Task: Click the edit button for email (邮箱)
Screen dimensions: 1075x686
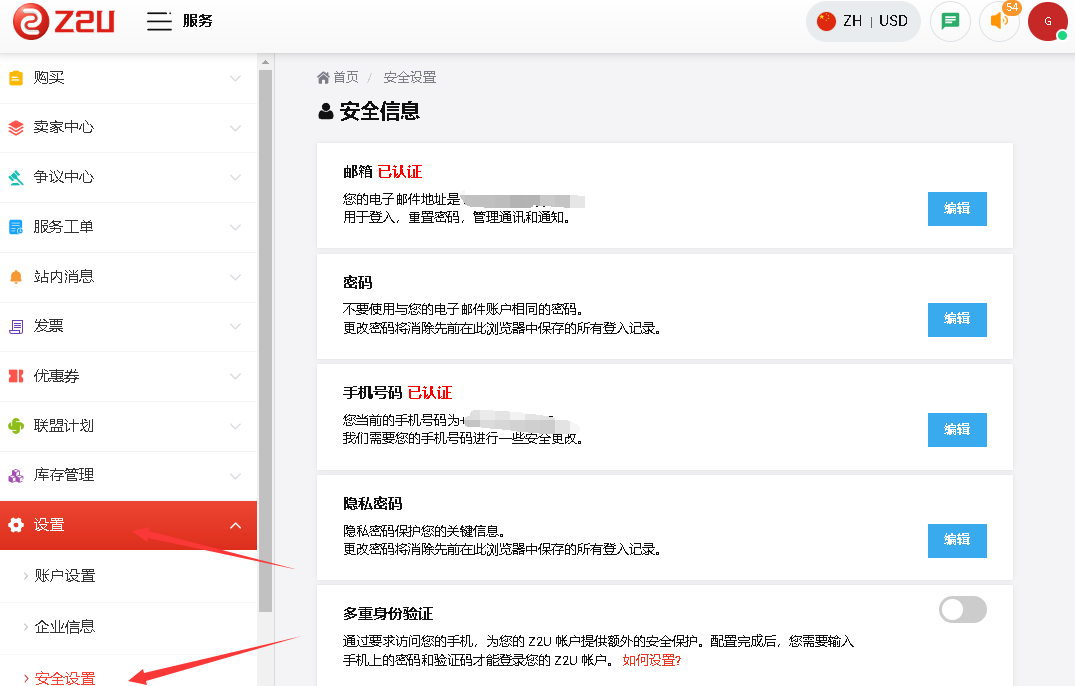Action: pyautogui.click(x=957, y=208)
